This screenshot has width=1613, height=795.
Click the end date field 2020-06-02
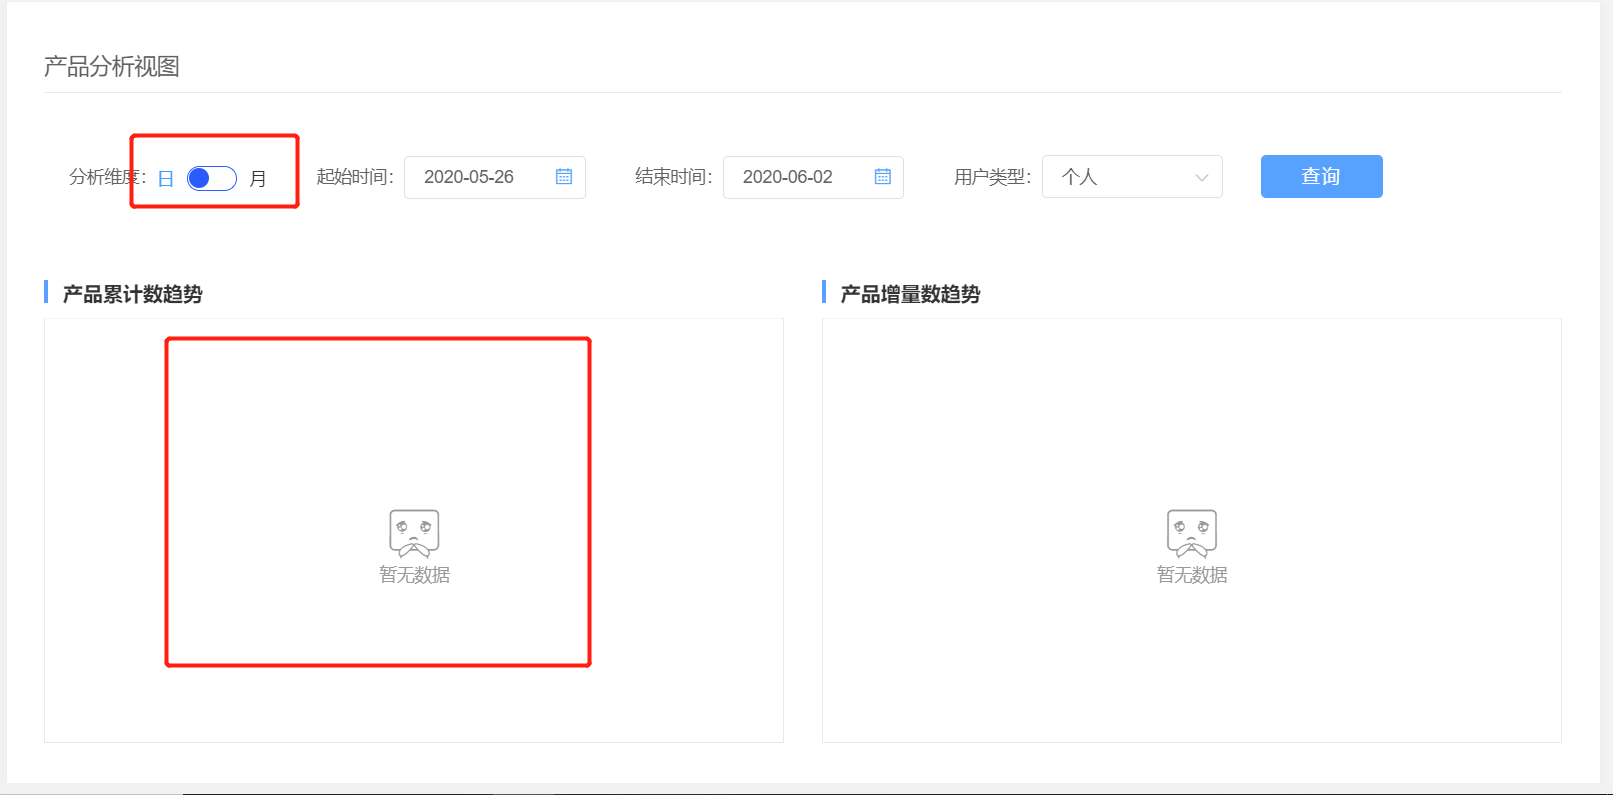point(813,177)
